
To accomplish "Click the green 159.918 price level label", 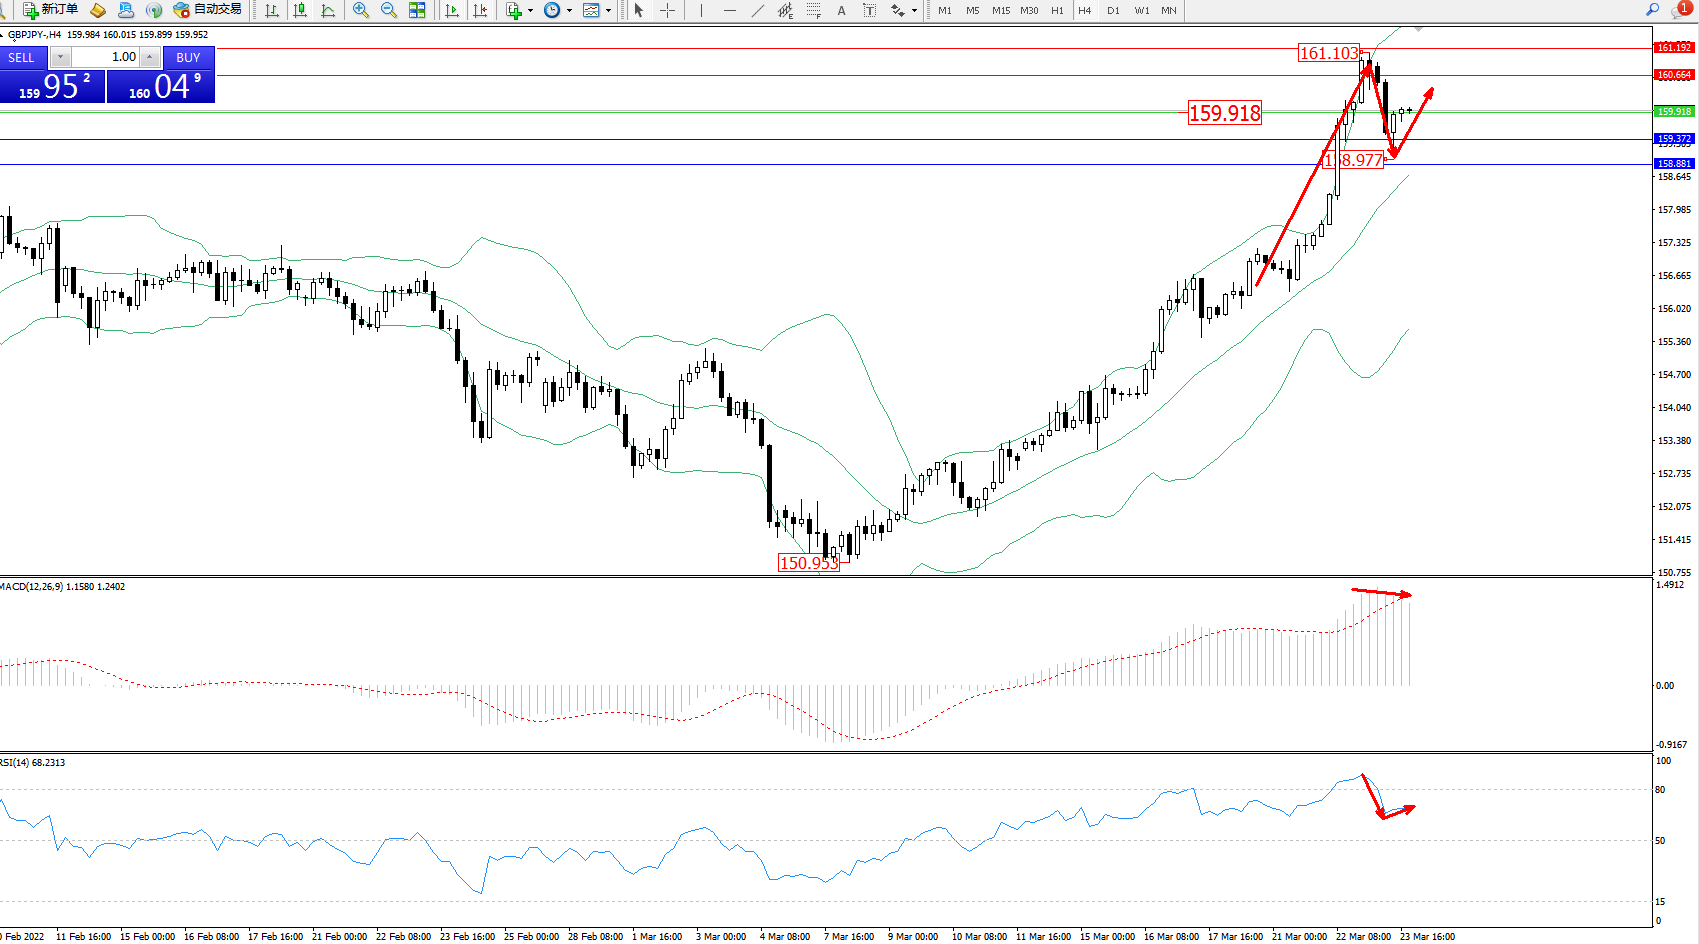I will [1674, 111].
